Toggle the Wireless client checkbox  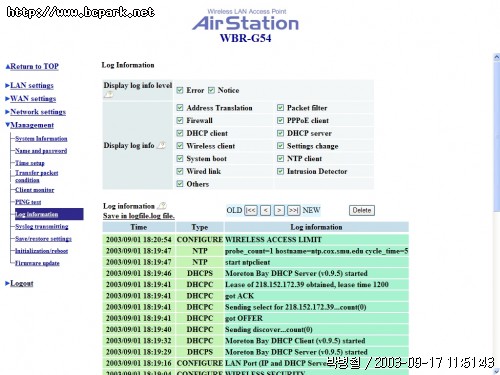(180, 146)
